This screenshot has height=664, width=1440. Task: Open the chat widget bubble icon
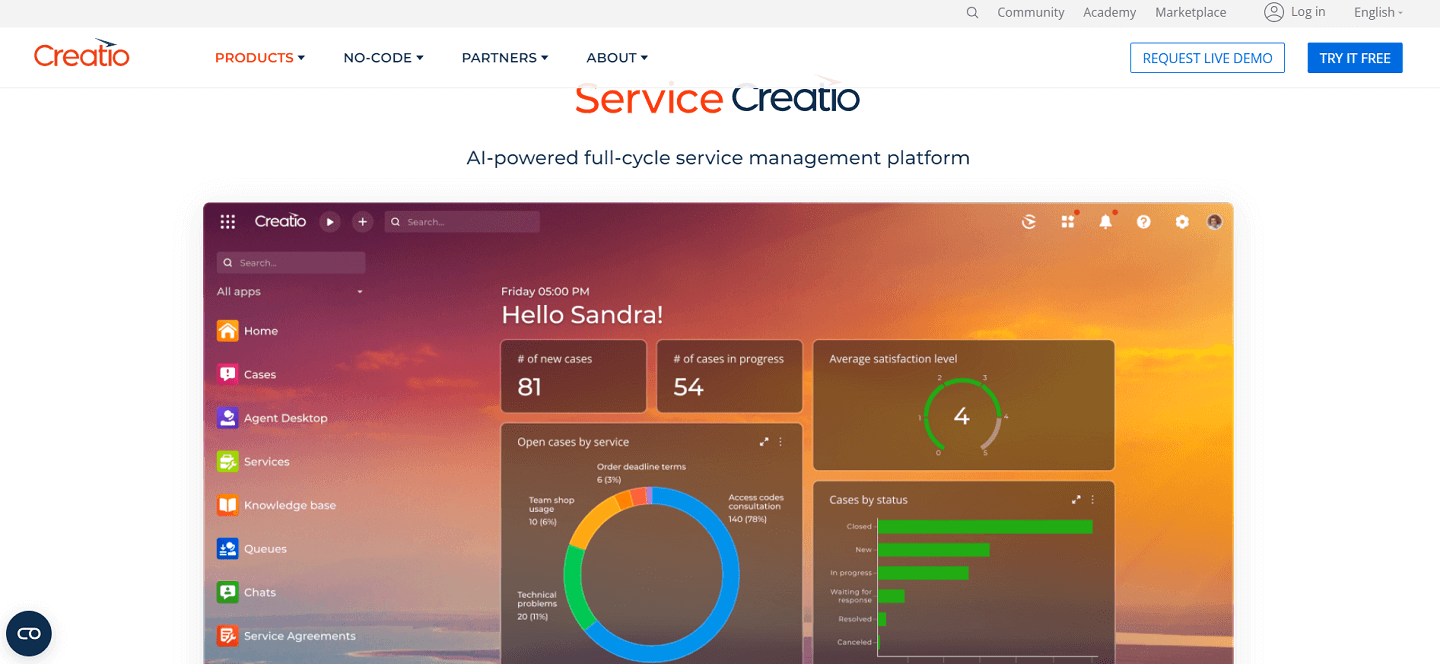29,633
